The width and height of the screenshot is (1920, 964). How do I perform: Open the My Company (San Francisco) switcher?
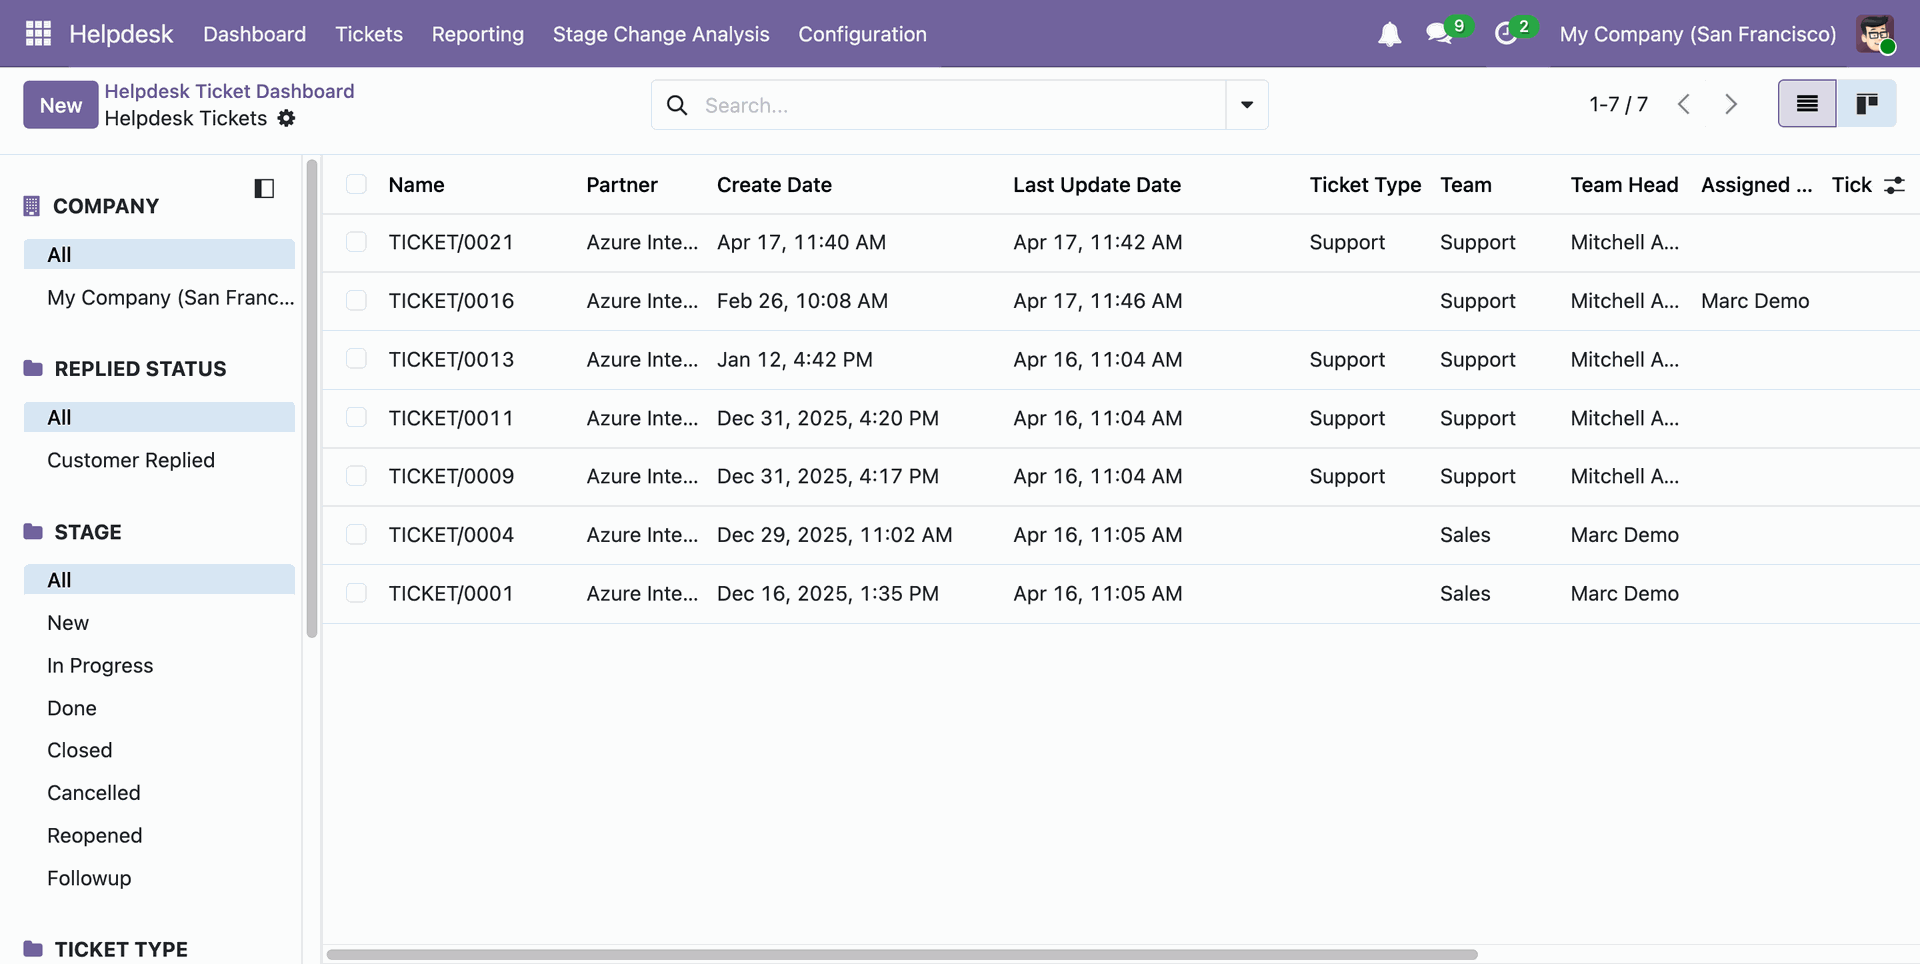click(x=1698, y=34)
